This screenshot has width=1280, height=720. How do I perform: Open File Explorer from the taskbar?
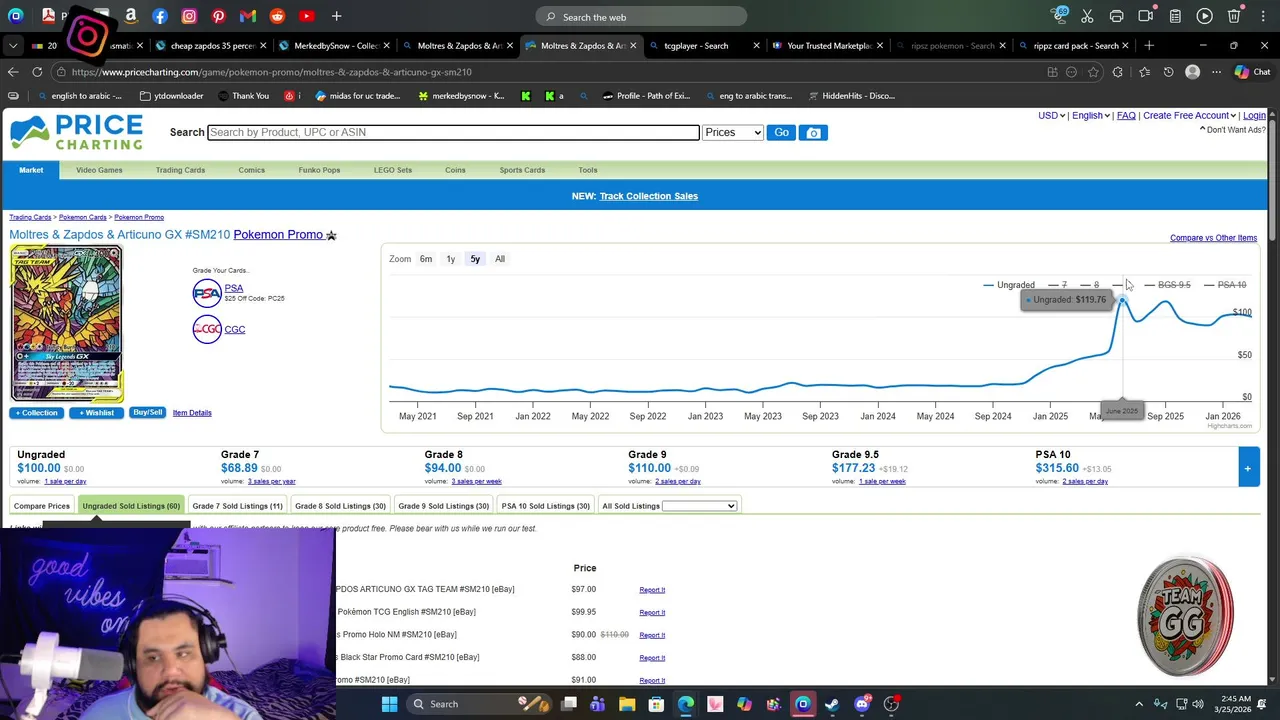click(x=627, y=704)
